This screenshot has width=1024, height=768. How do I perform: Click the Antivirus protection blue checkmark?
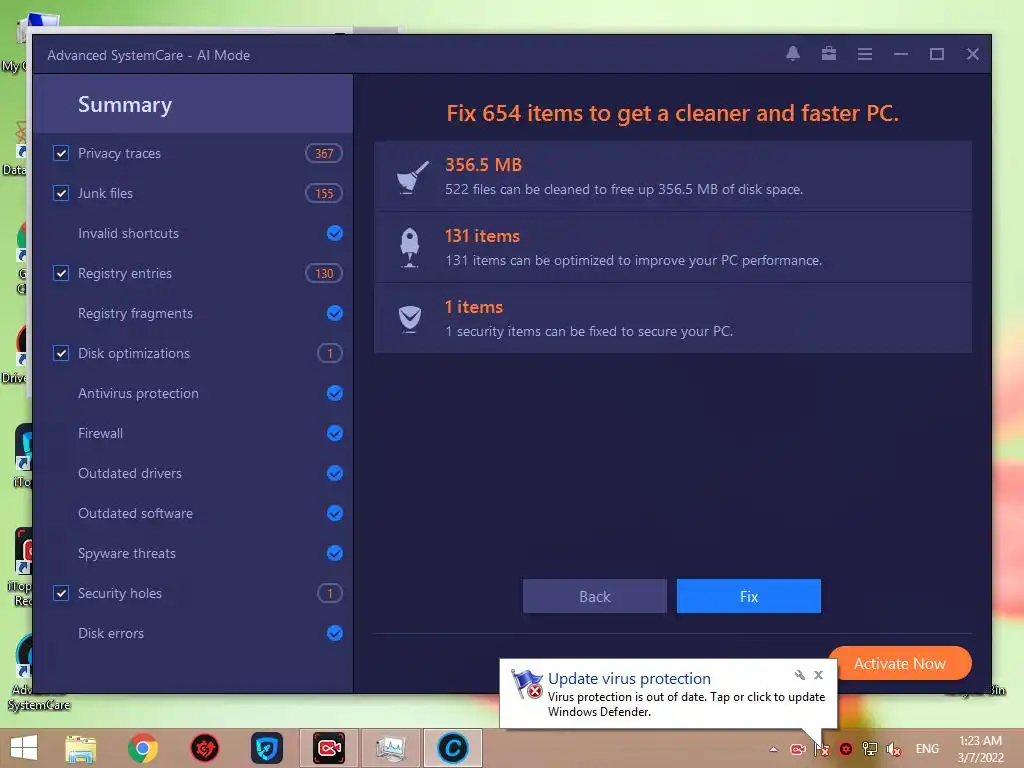pyautogui.click(x=334, y=393)
